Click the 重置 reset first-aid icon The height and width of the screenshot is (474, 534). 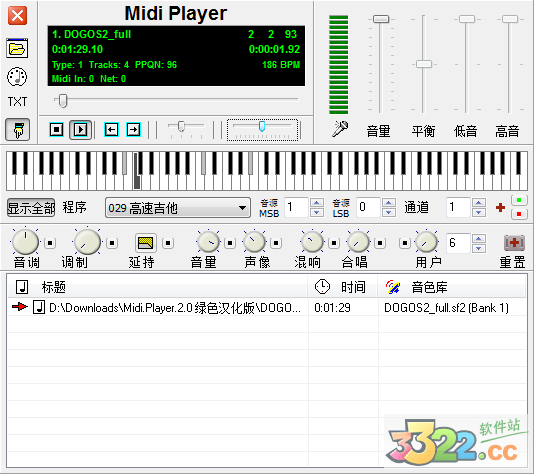click(514, 243)
